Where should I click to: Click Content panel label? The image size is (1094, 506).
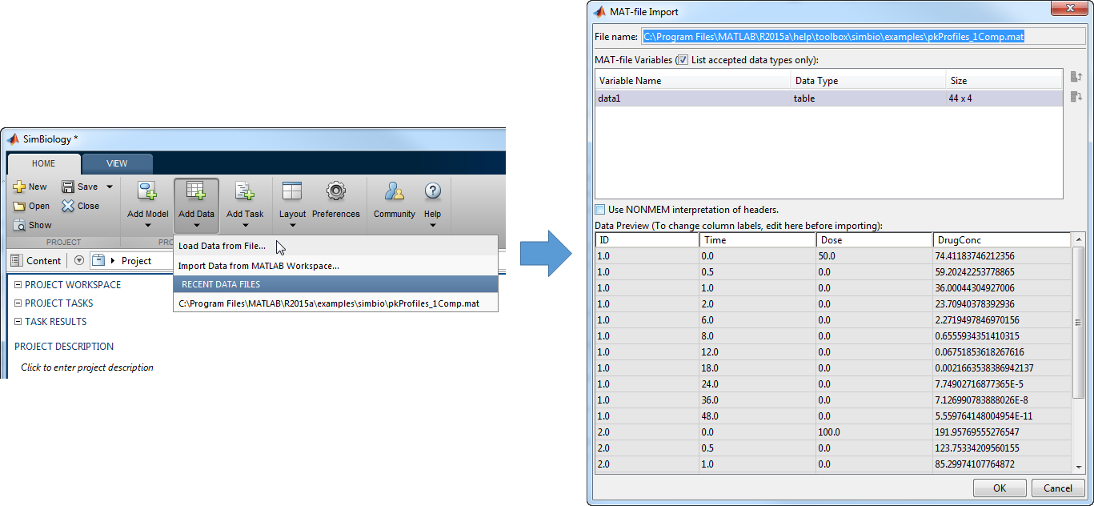coord(43,260)
